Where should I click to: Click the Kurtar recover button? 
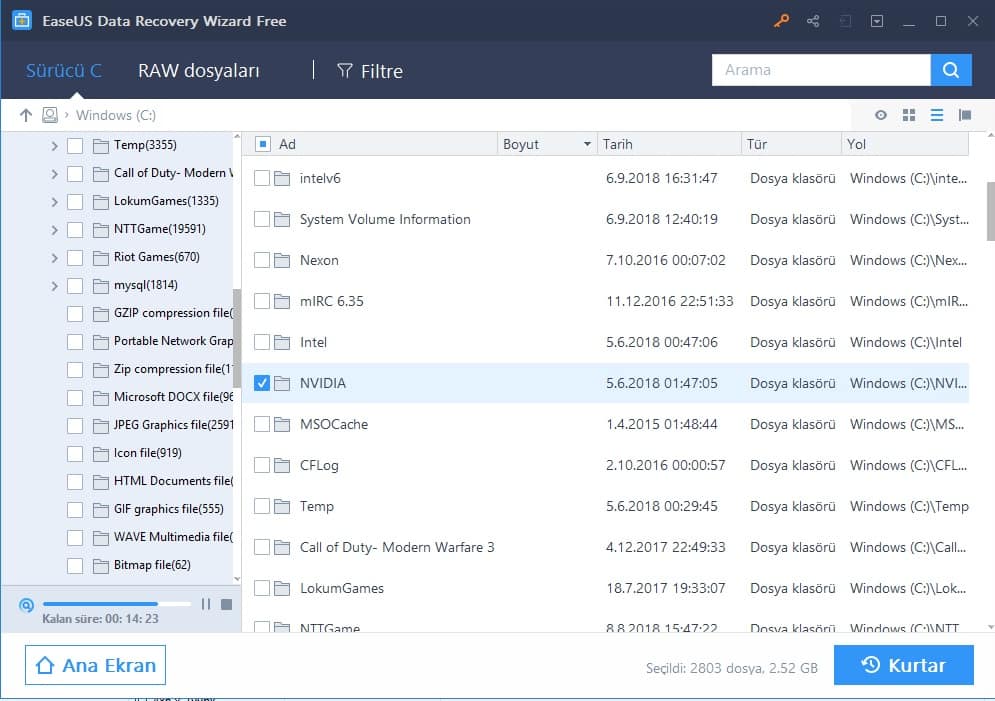(903, 665)
